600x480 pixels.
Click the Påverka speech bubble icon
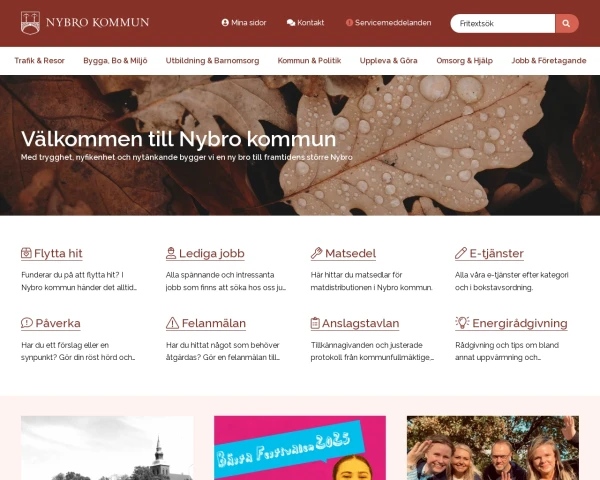[27, 323]
